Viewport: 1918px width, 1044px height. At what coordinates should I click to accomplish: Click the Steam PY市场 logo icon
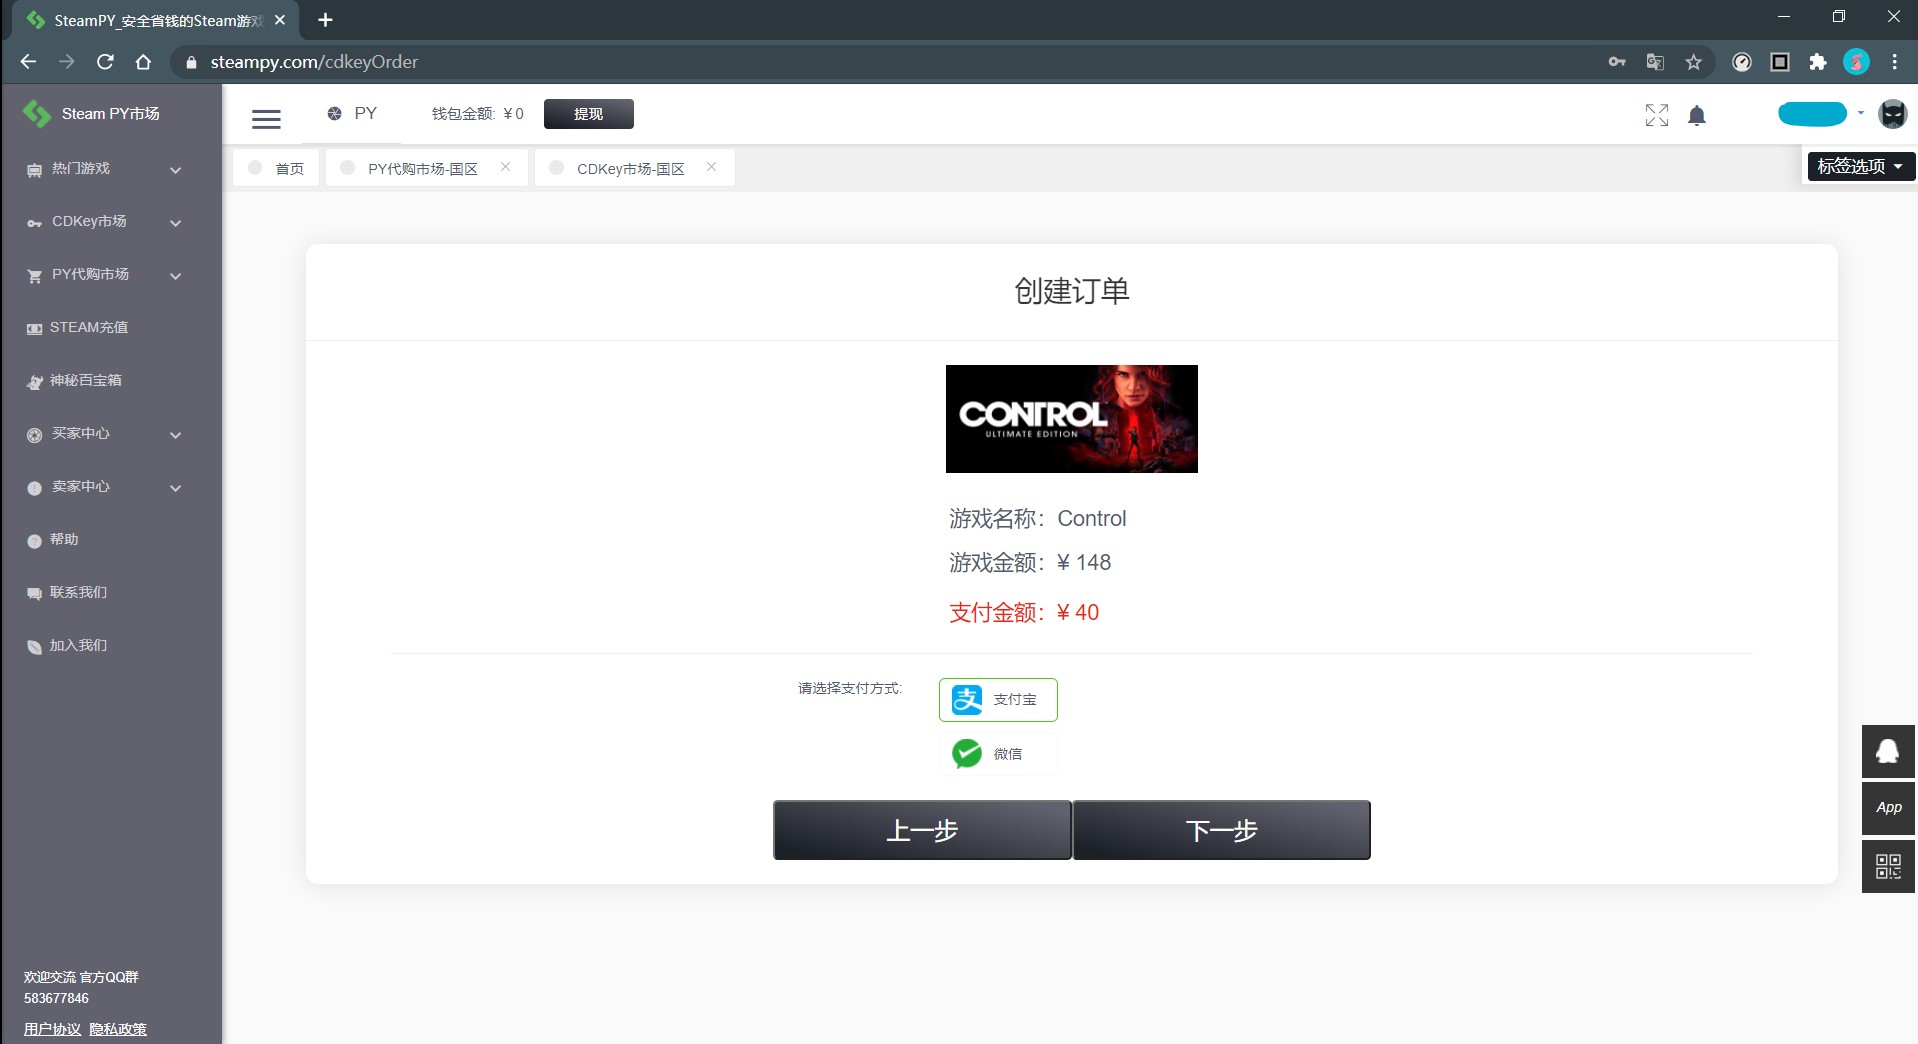(x=37, y=114)
